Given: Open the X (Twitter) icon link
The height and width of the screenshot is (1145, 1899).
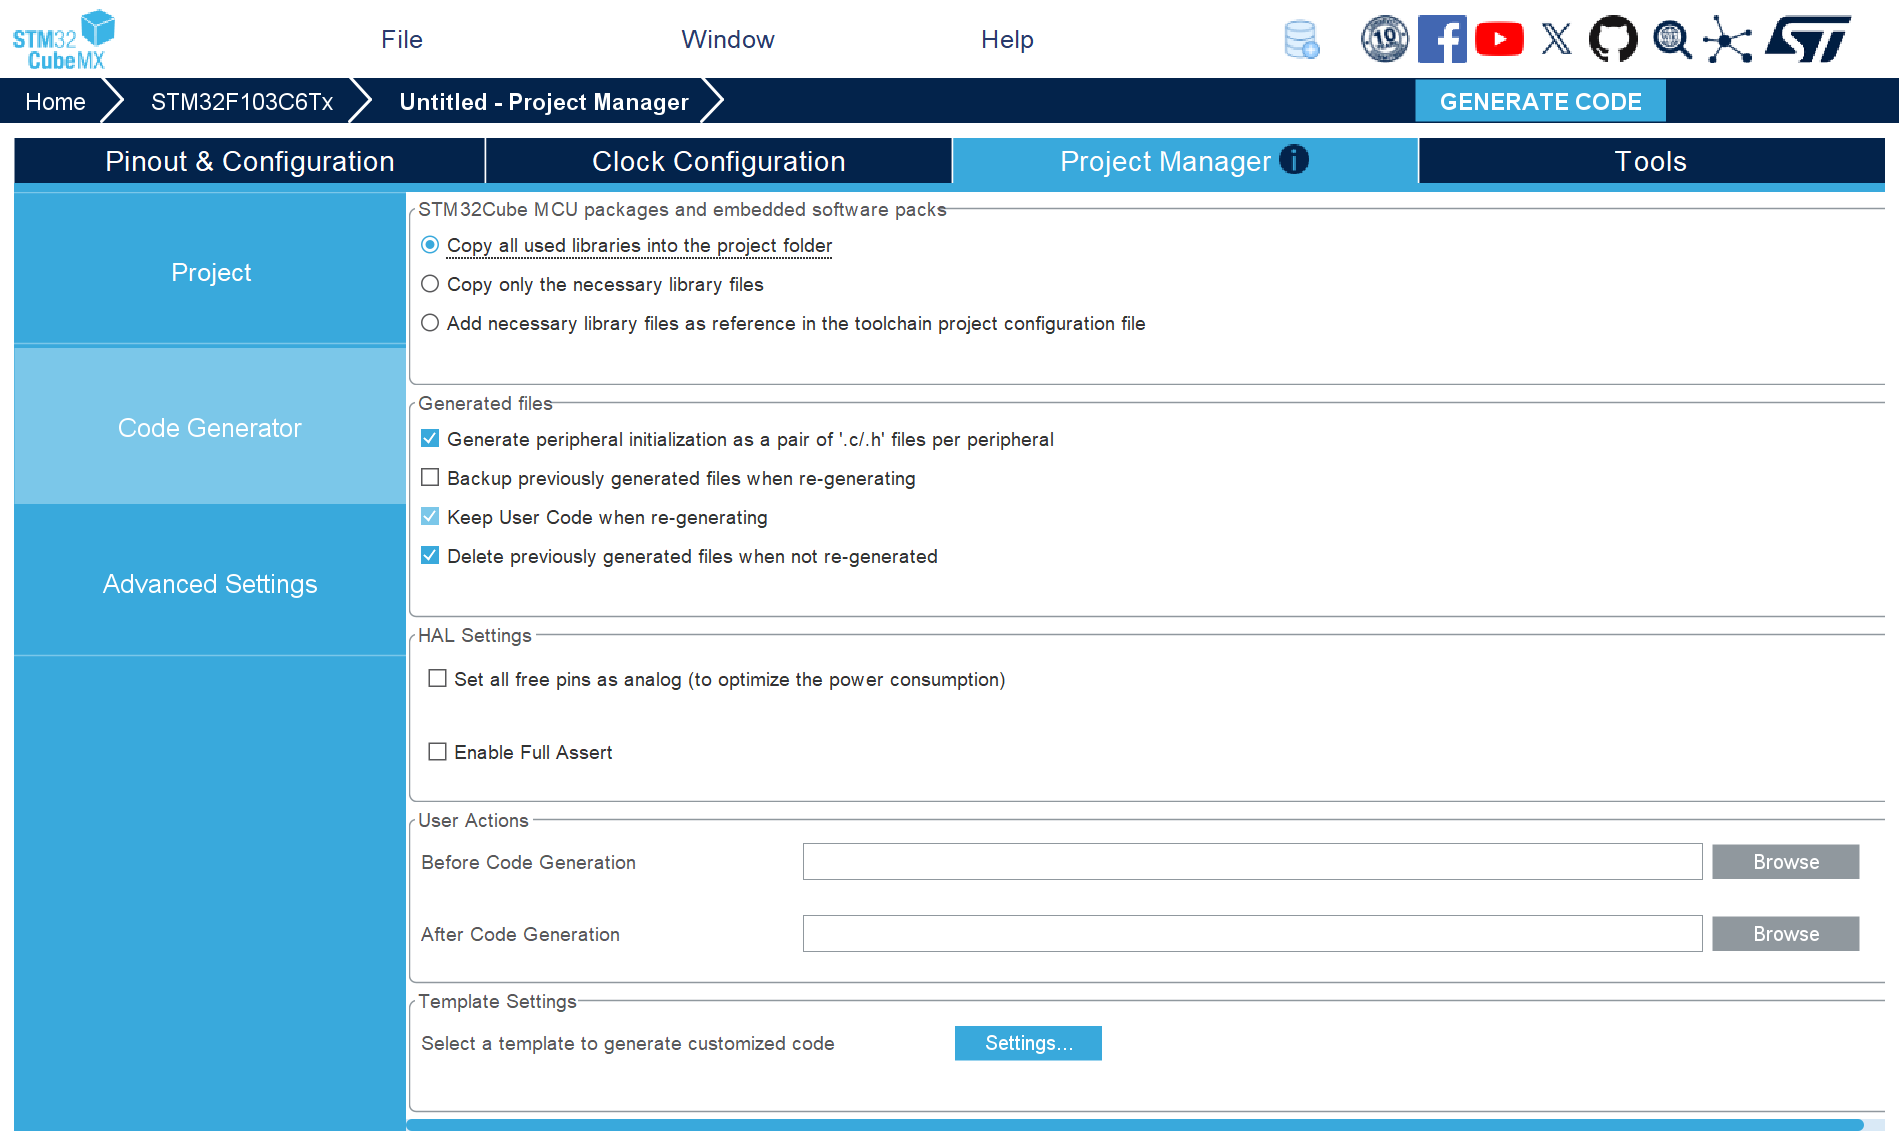Looking at the screenshot, I should (x=1556, y=40).
